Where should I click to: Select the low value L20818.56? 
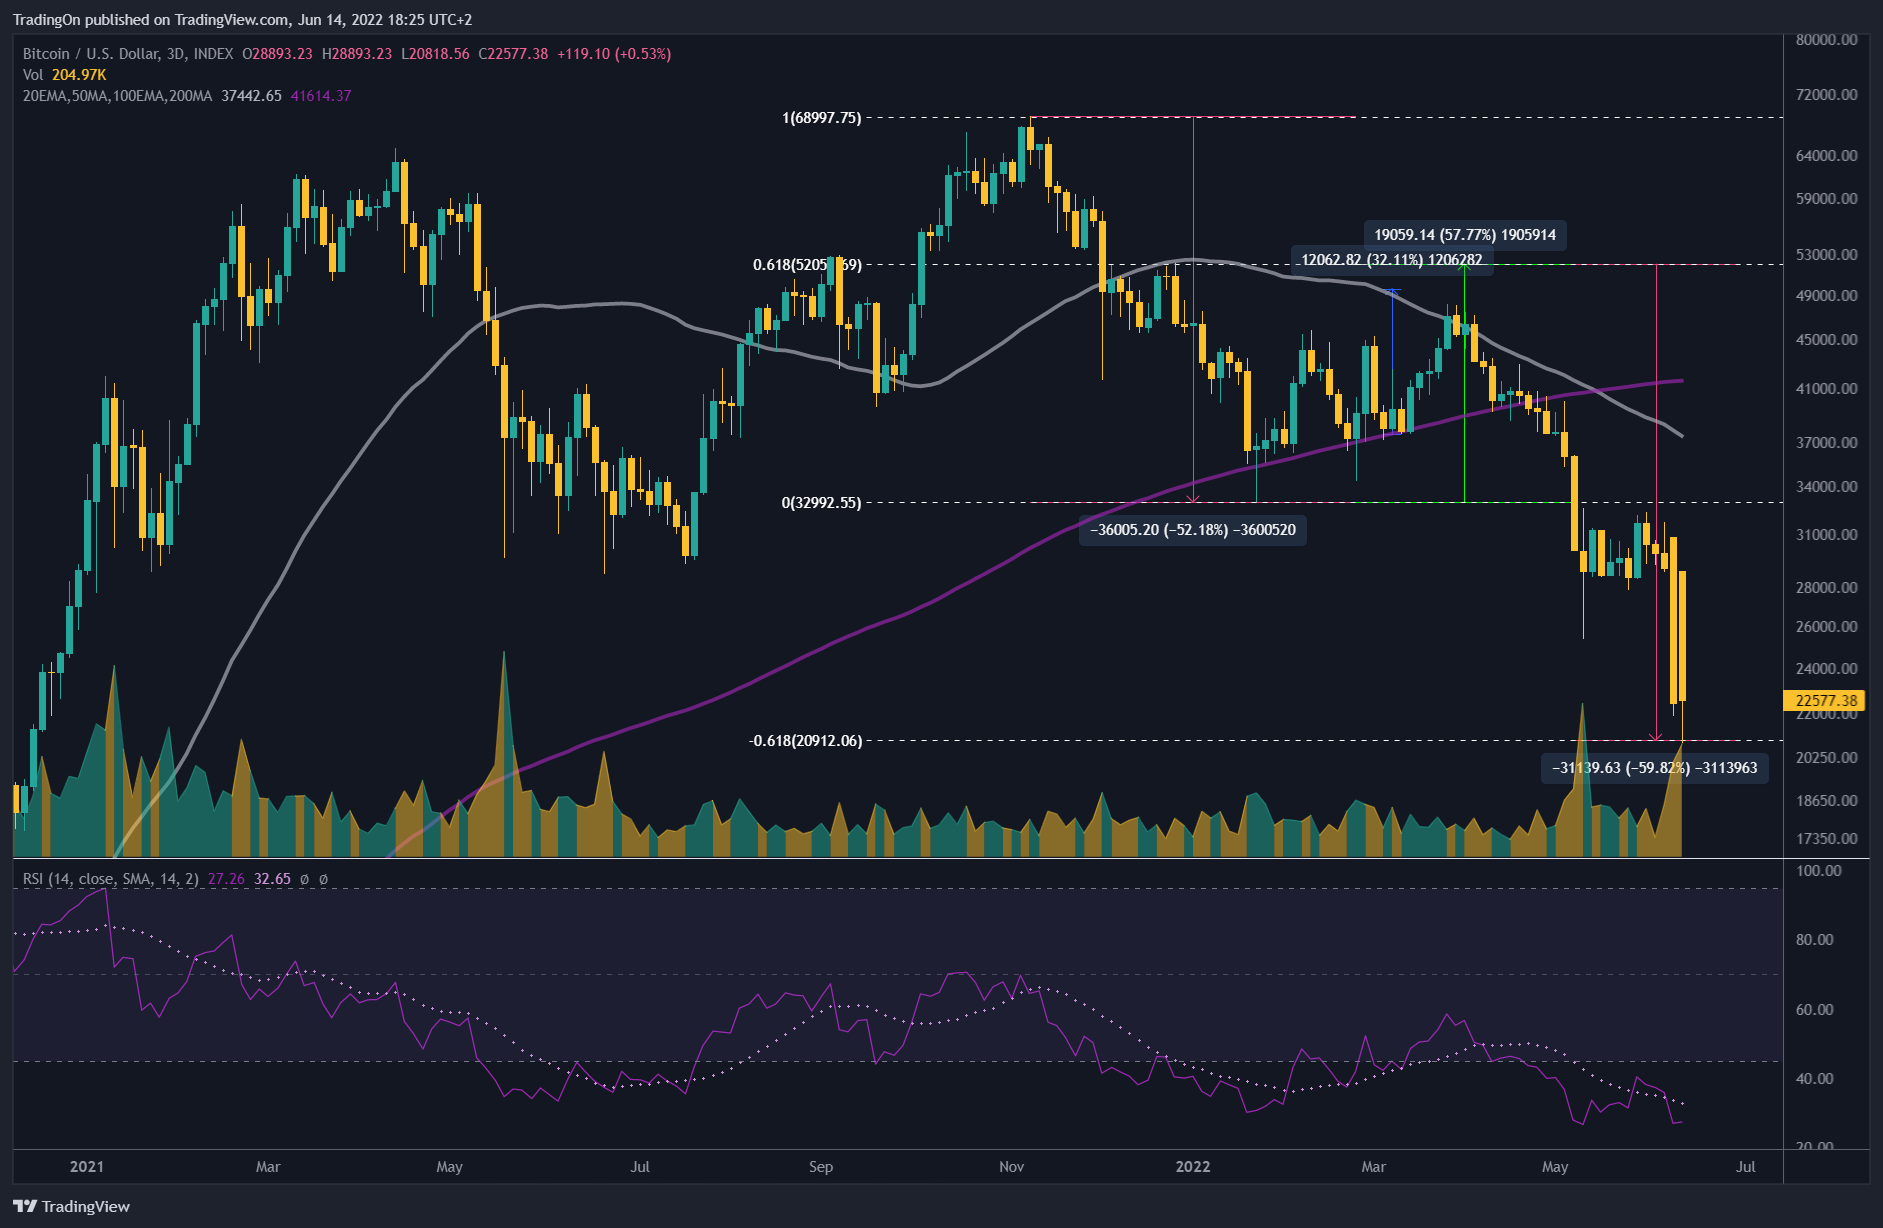pos(435,54)
